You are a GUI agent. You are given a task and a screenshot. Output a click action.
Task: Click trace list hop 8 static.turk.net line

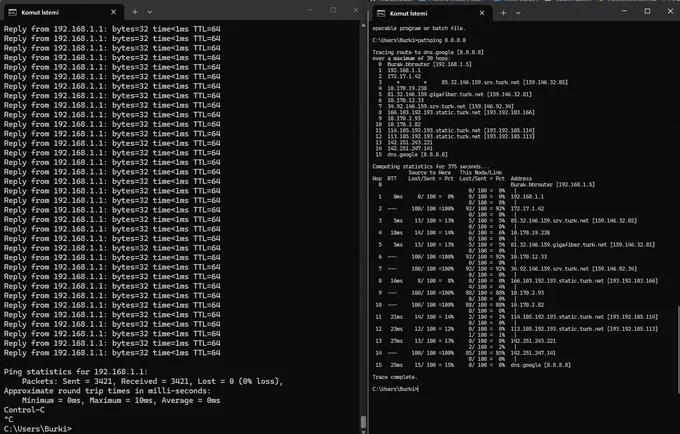click(456, 112)
